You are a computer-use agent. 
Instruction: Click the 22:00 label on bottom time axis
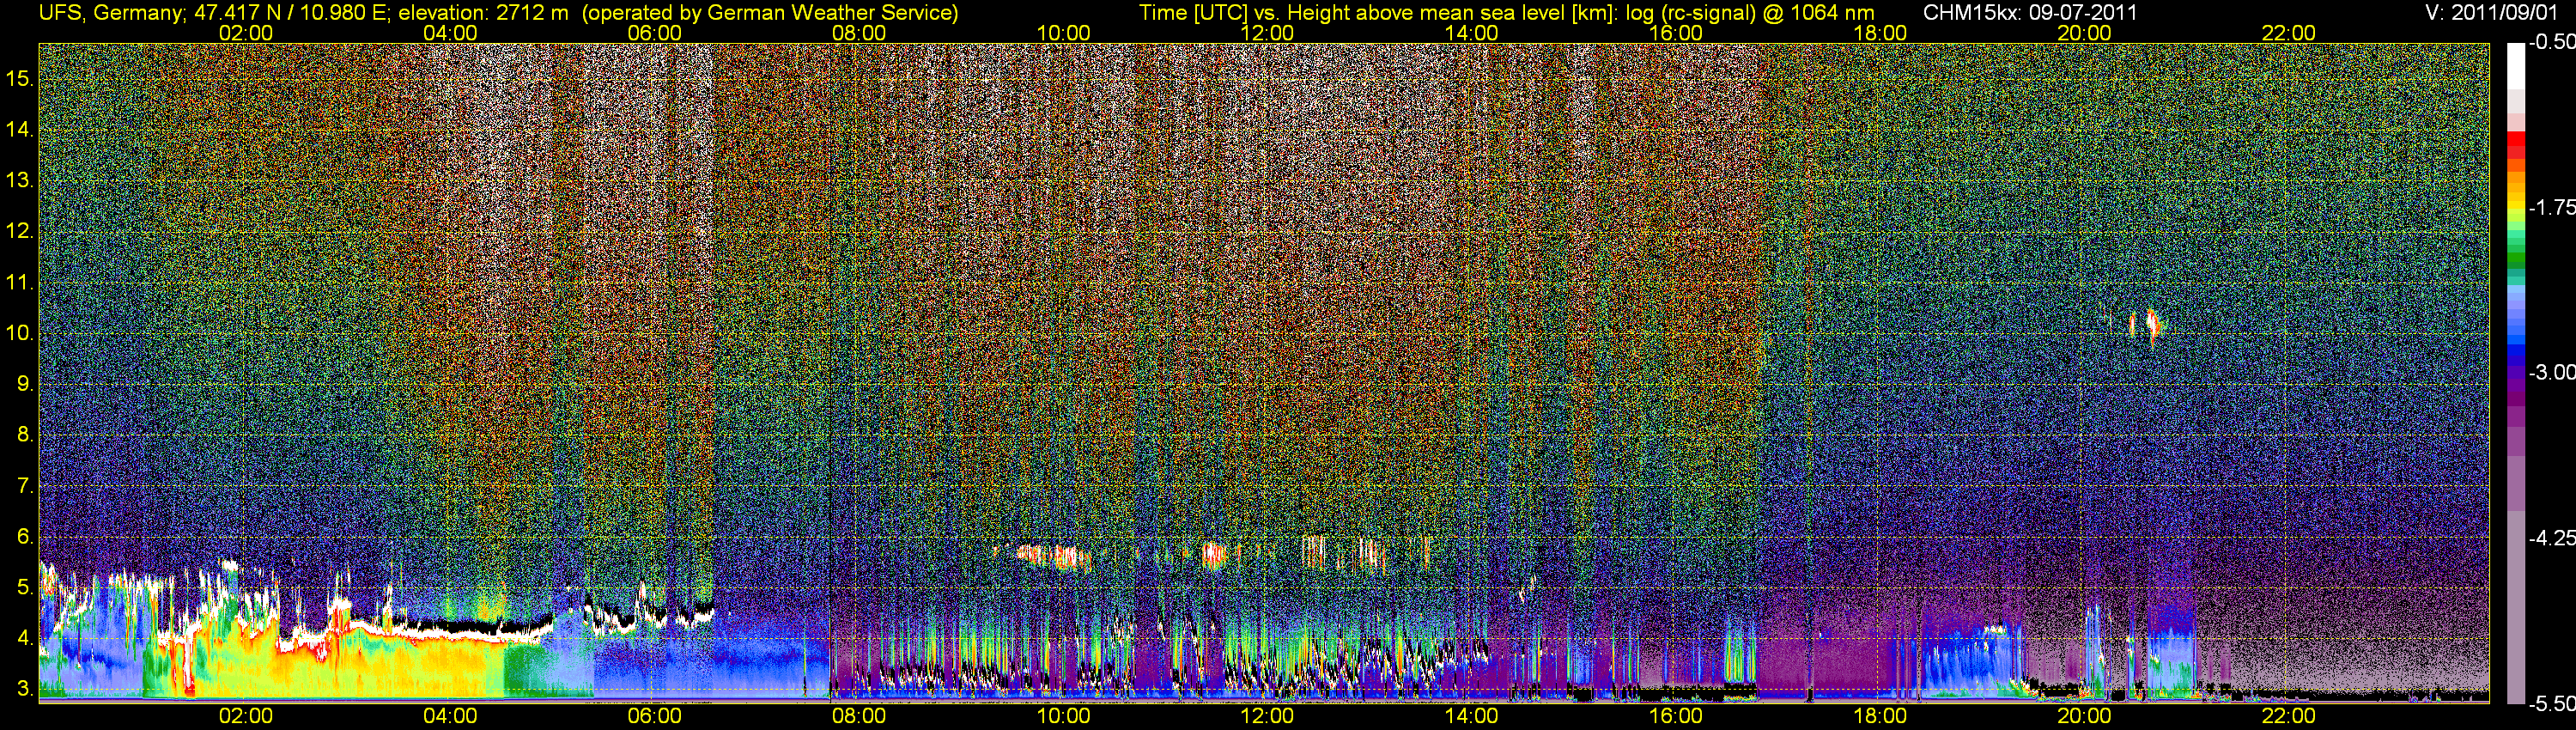point(2288,716)
